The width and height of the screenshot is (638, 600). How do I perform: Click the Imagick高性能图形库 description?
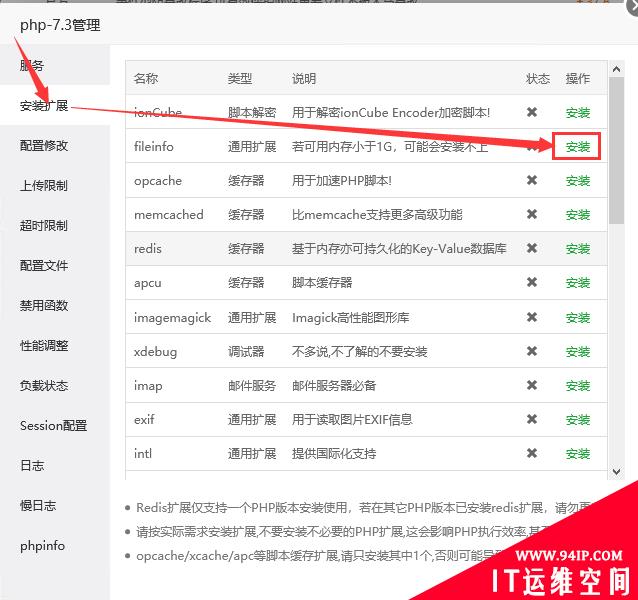point(351,318)
